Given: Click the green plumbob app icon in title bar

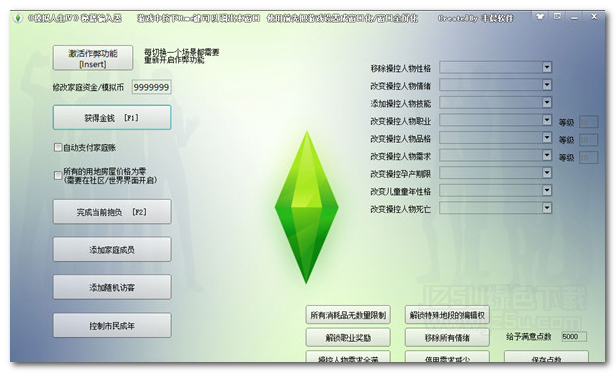Looking at the screenshot, I should click(18, 18).
